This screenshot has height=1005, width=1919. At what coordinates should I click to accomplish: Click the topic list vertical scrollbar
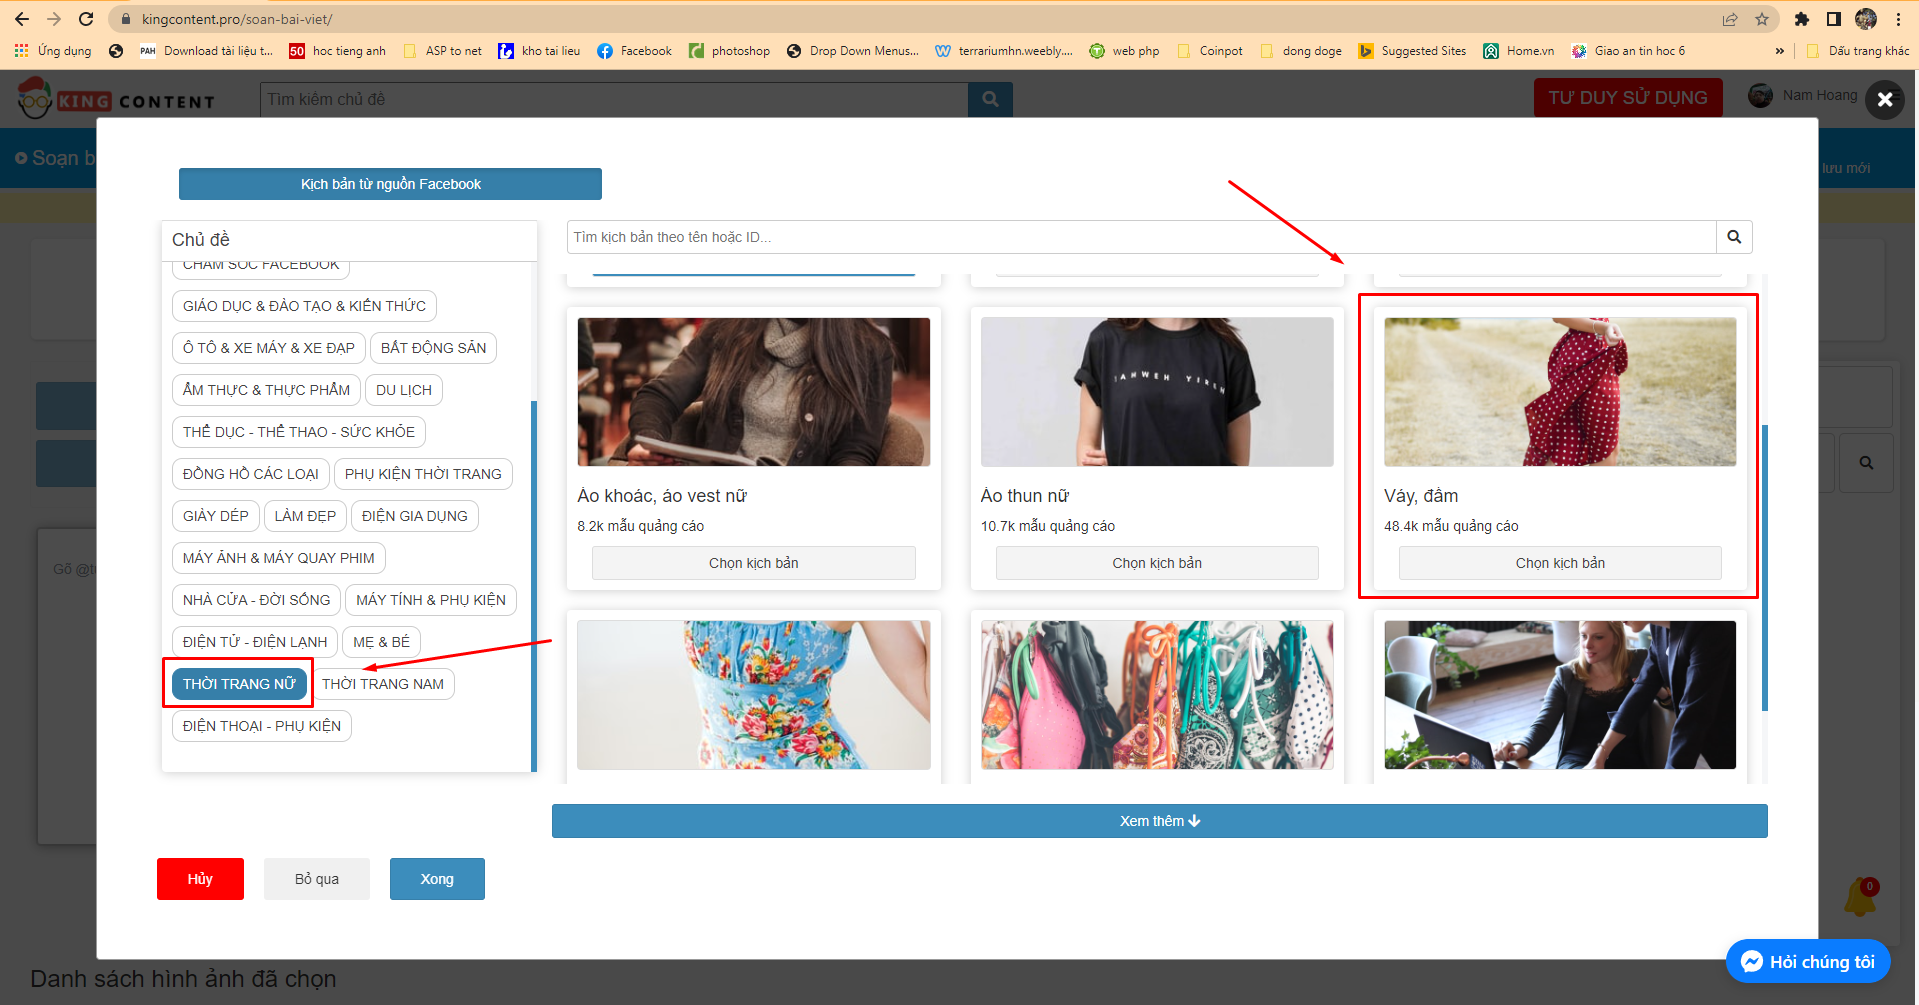coord(534,585)
